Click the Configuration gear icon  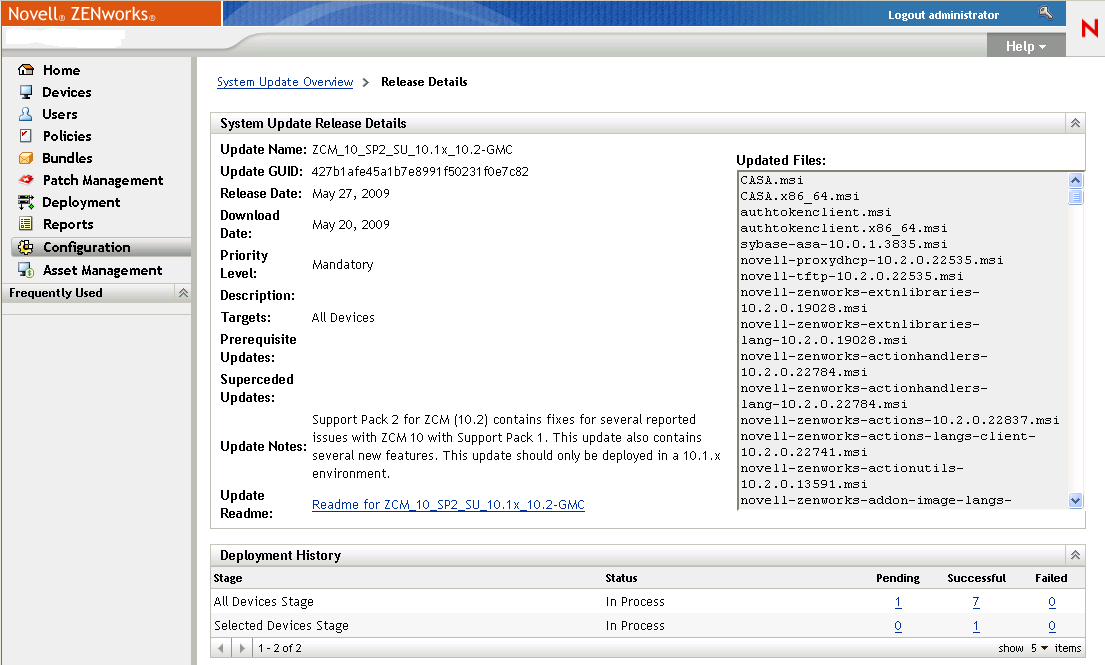tap(26, 247)
